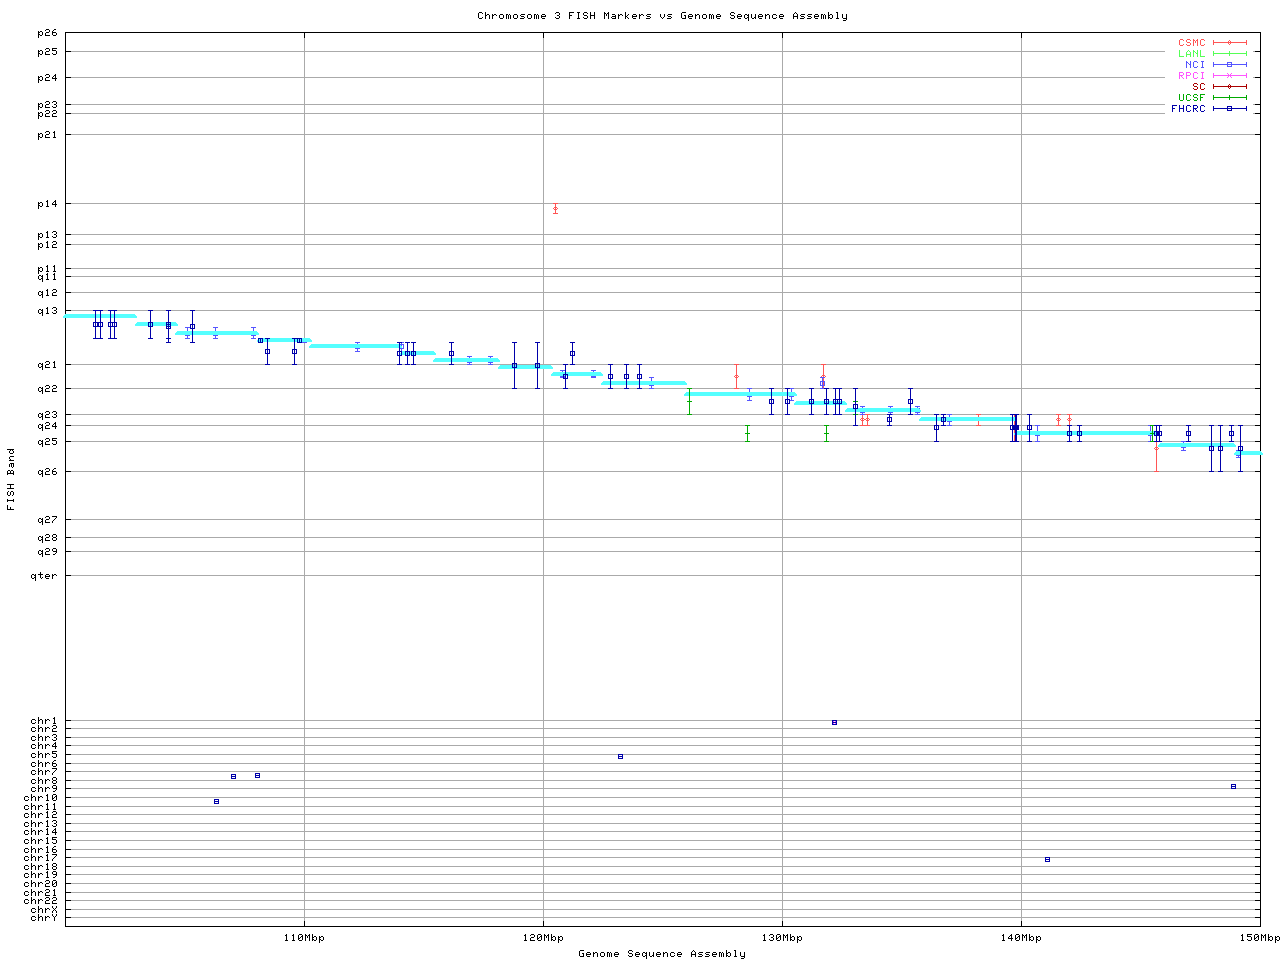
Task: Select the isolated data point near p14
Action: pyautogui.click(x=555, y=209)
